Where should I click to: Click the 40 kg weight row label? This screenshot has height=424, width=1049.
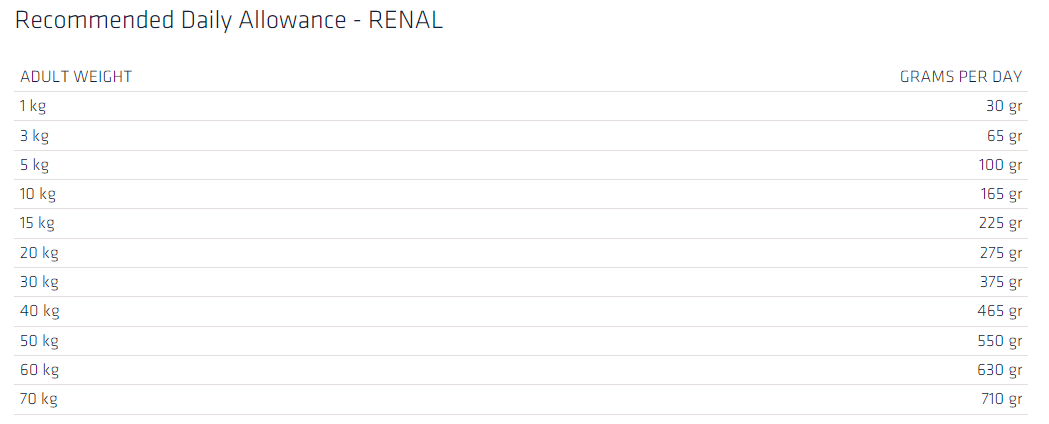point(40,311)
